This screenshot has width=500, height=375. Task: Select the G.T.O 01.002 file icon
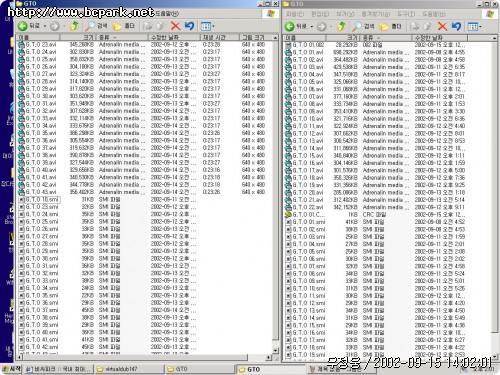click(288, 45)
